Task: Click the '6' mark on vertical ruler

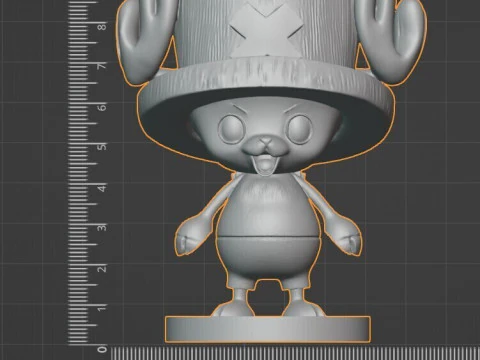Action: 102,107
